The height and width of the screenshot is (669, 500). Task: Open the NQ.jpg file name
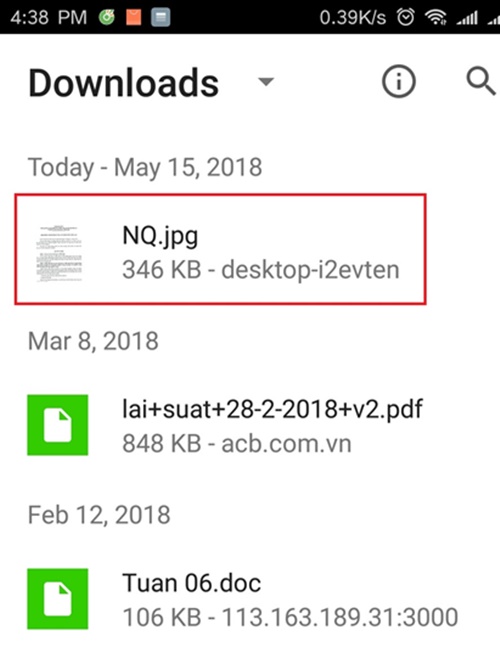[160, 236]
